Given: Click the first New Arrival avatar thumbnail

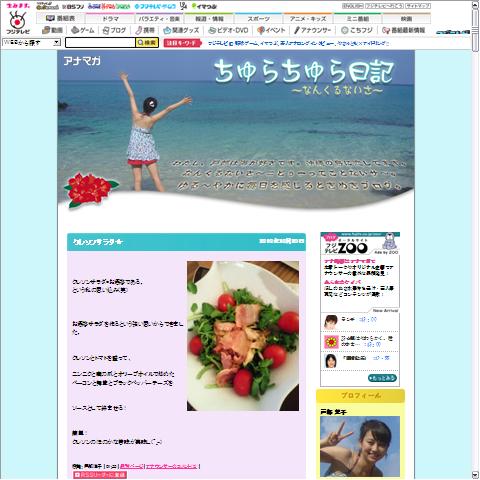Looking at the screenshot, I should 331,322.
